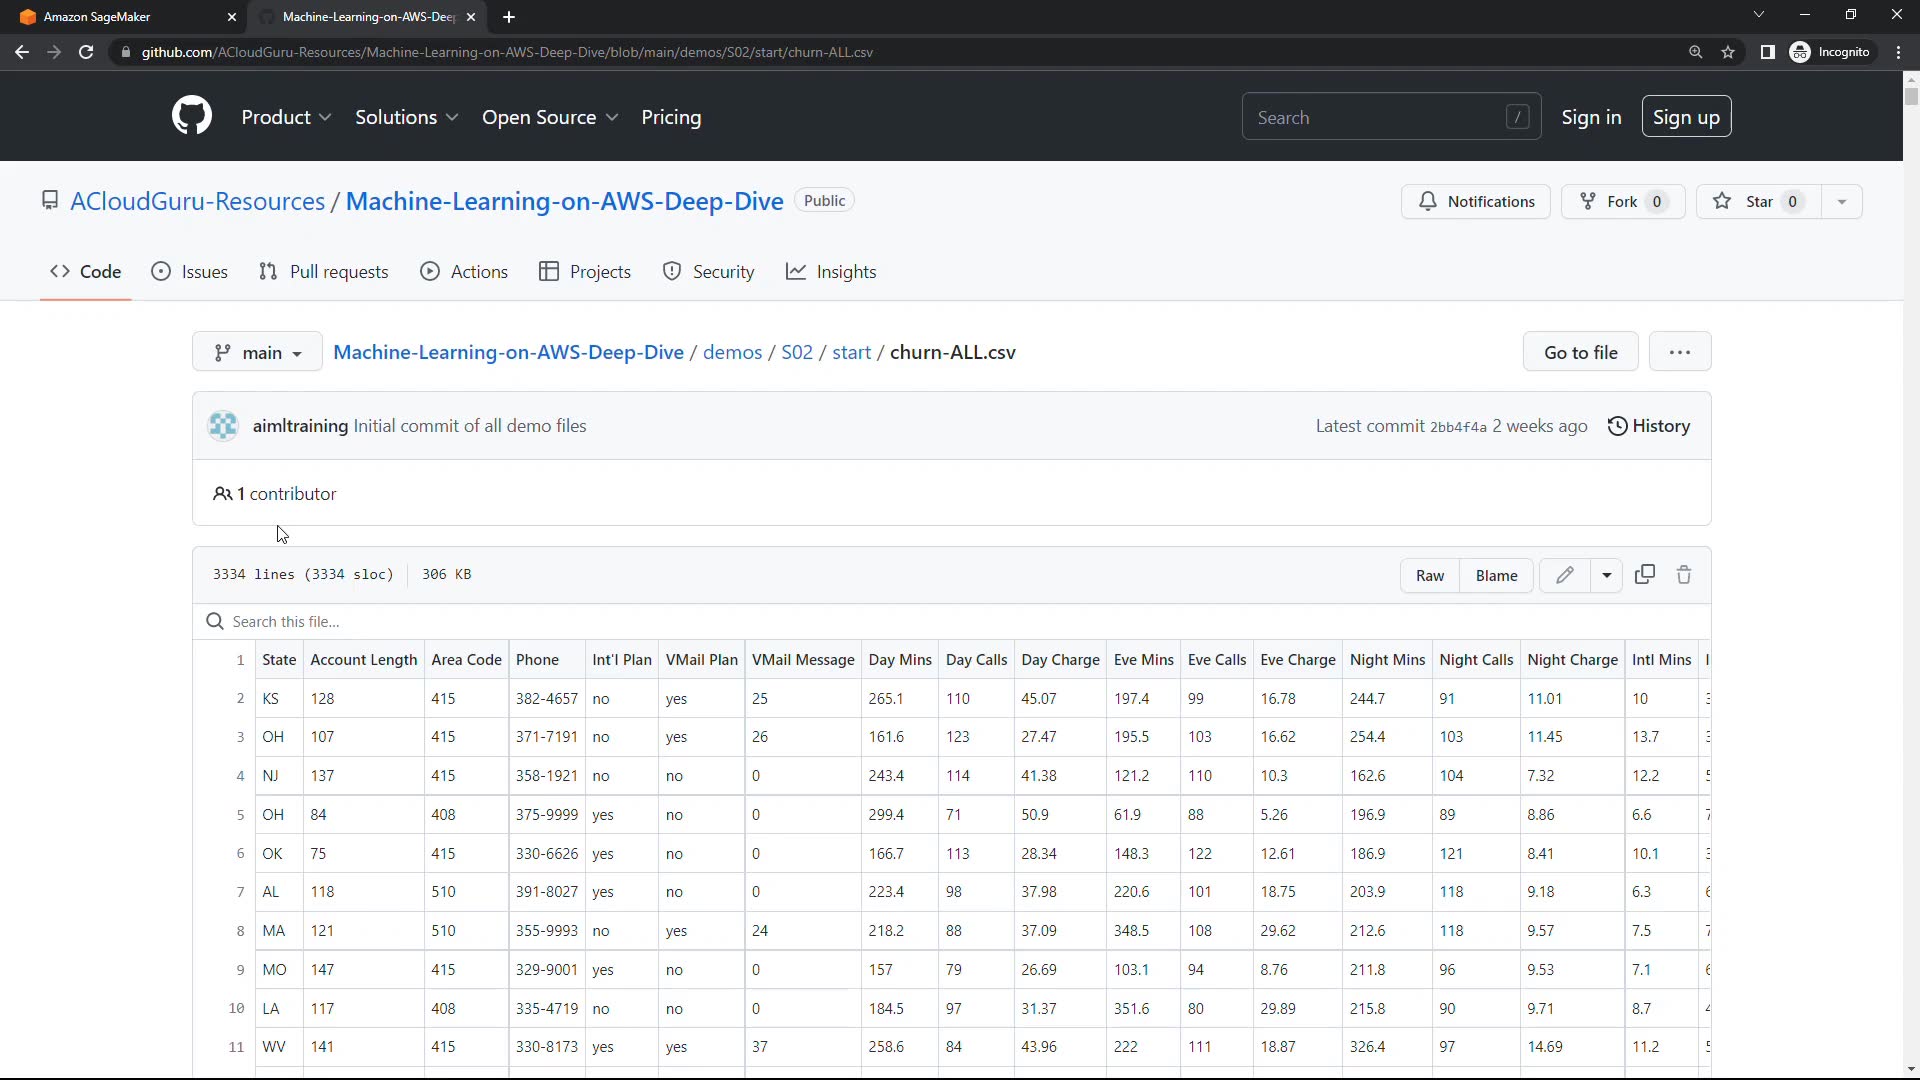This screenshot has height=1080, width=1920.
Task: Bookmark this page with star icon
Action: pyautogui.click(x=1728, y=52)
